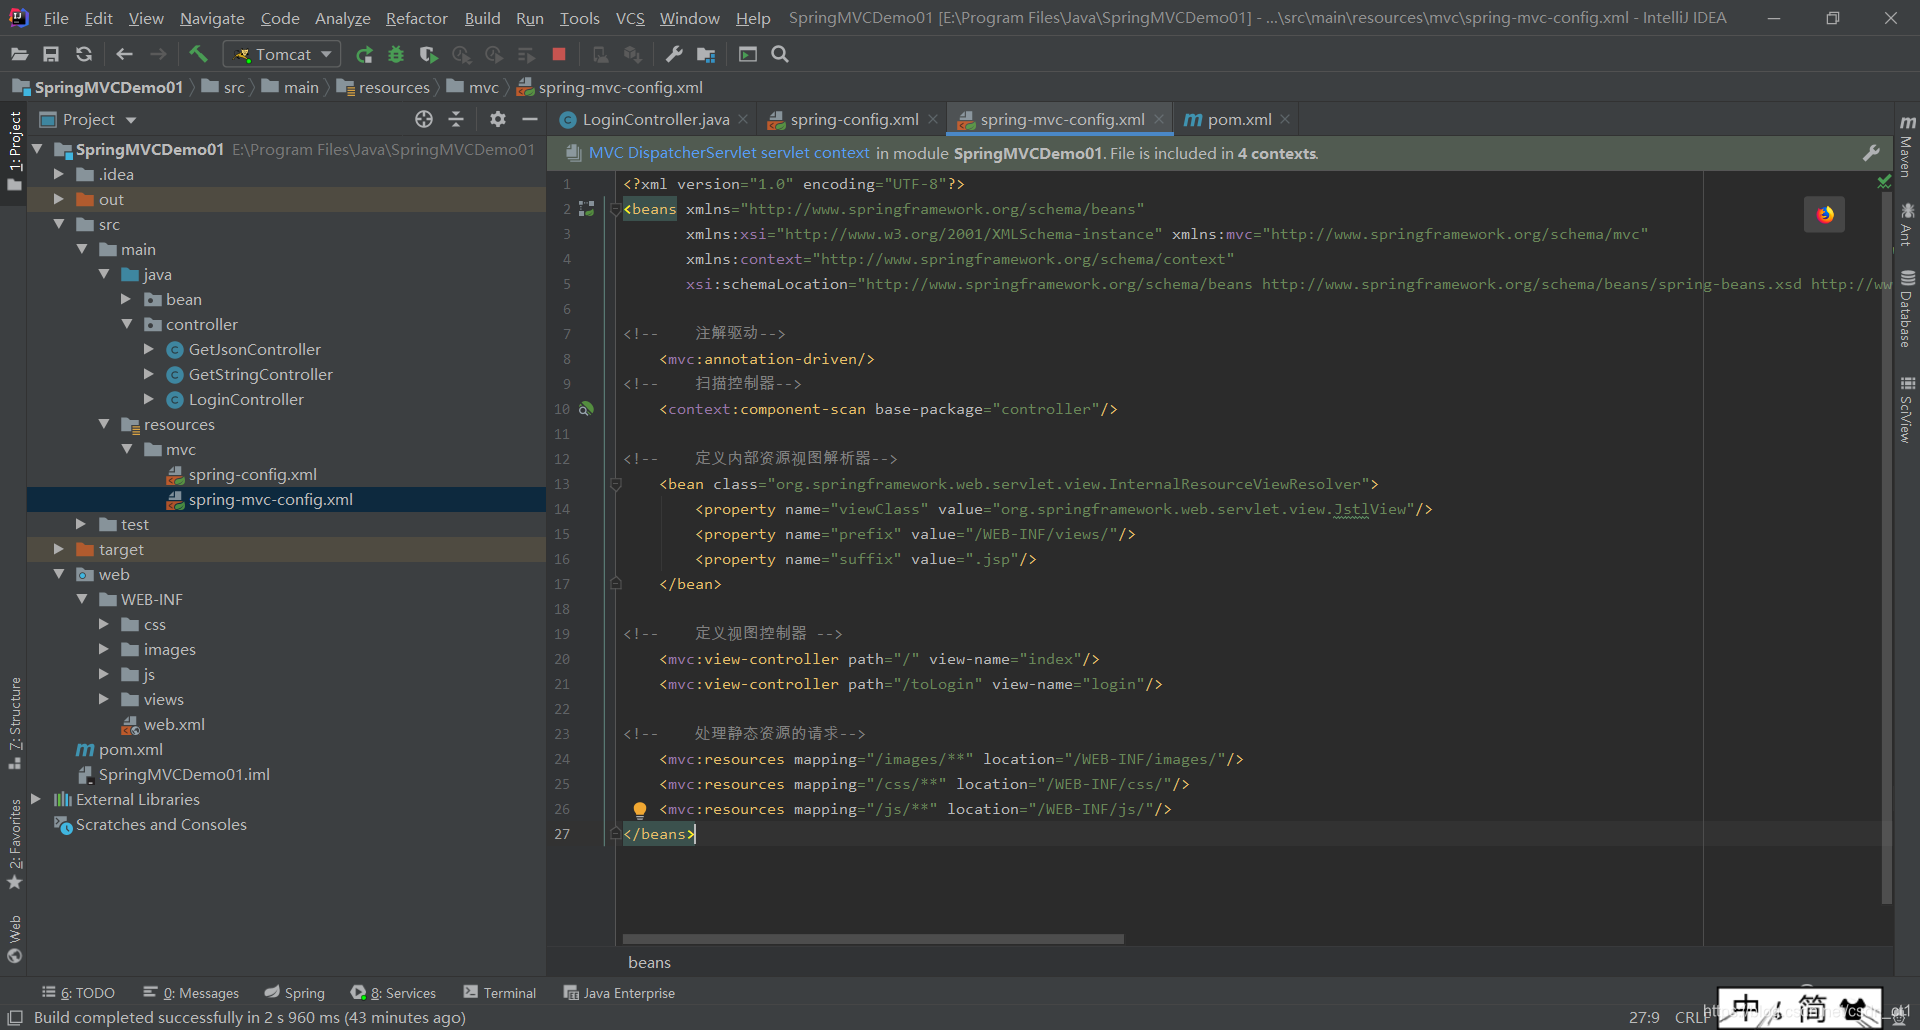
Task: Click the Rerun Tomcat icon
Action: pos(364,54)
